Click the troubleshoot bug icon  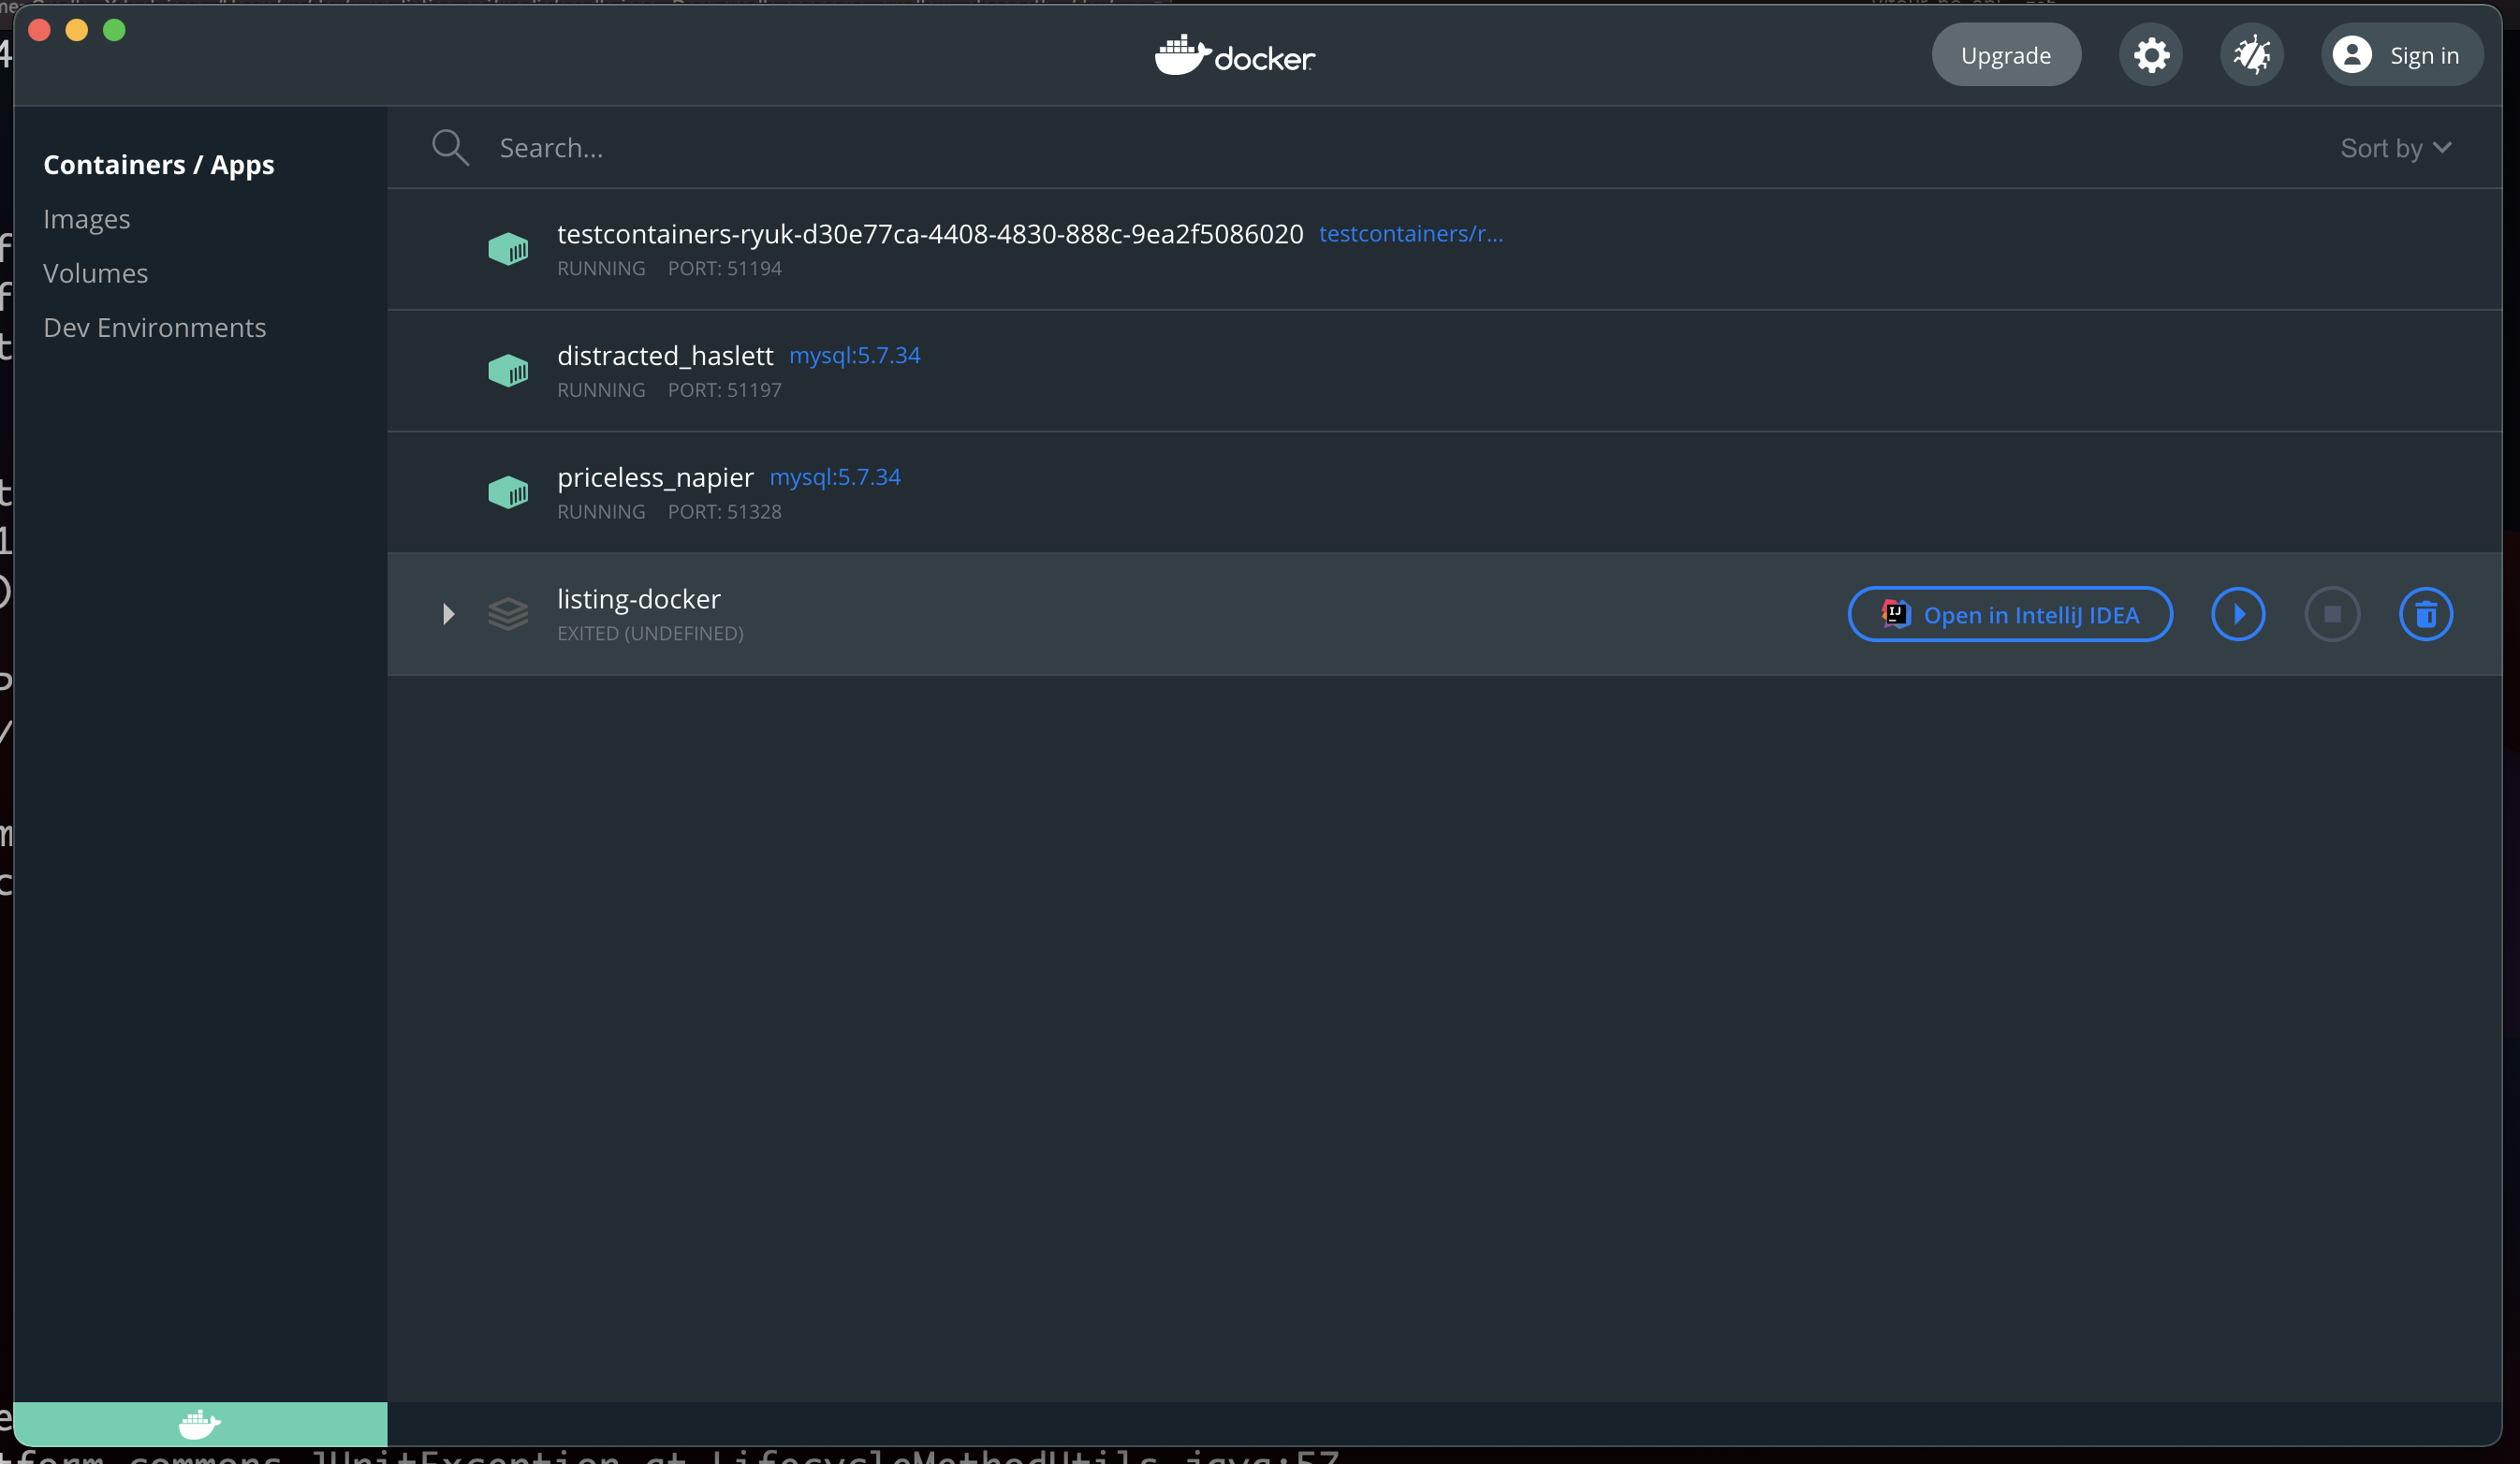coord(2251,55)
